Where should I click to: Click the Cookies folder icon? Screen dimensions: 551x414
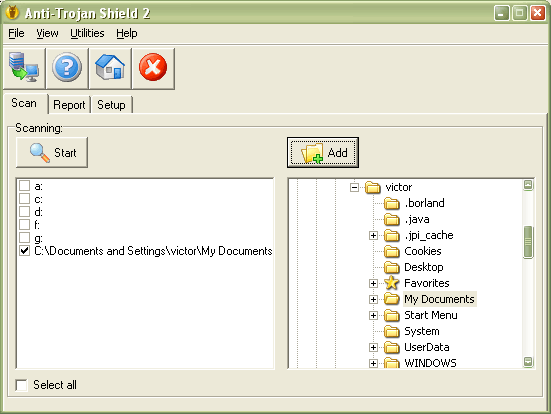coord(391,251)
